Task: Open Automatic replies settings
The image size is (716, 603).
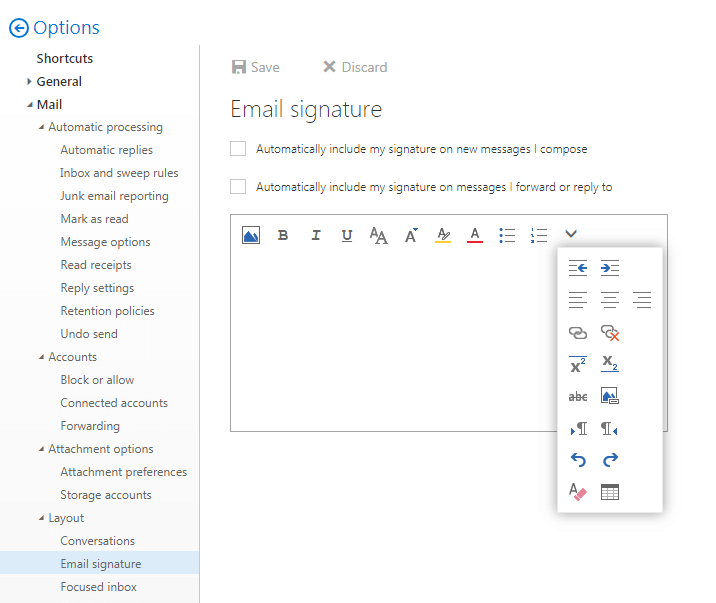Action: (x=107, y=150)
